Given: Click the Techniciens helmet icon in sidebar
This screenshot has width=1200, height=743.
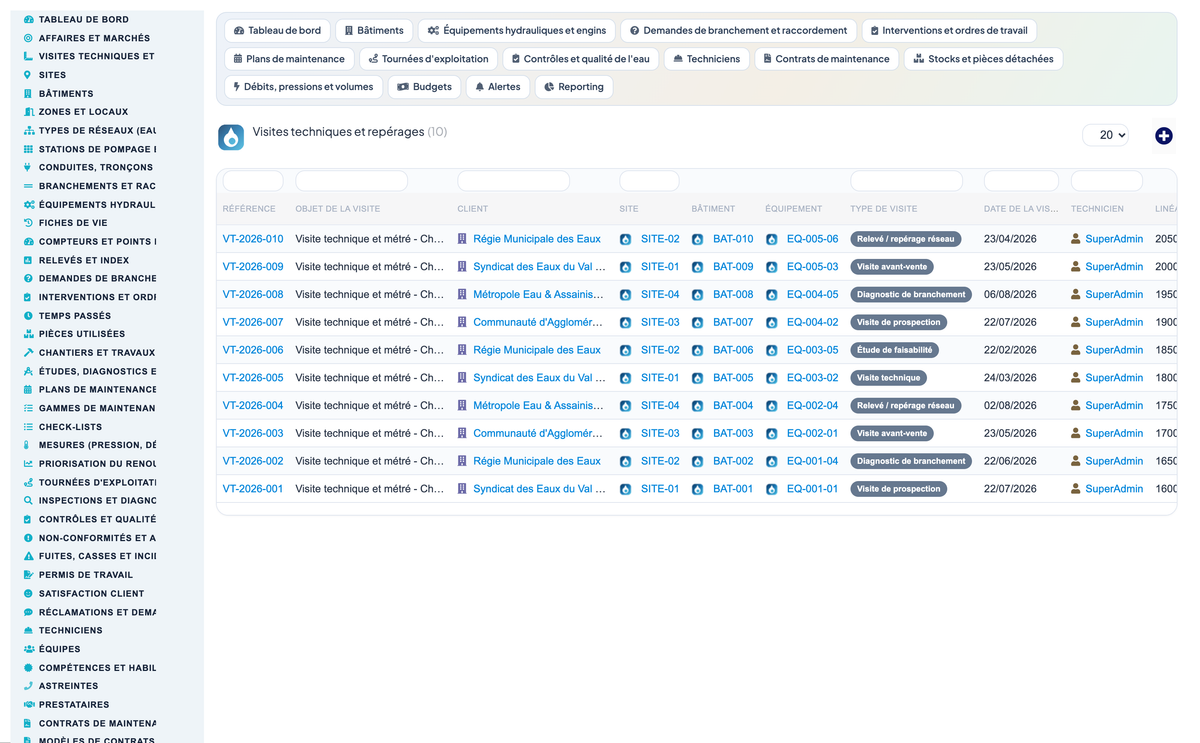Looking at the screenshot, I should (28, 630).
